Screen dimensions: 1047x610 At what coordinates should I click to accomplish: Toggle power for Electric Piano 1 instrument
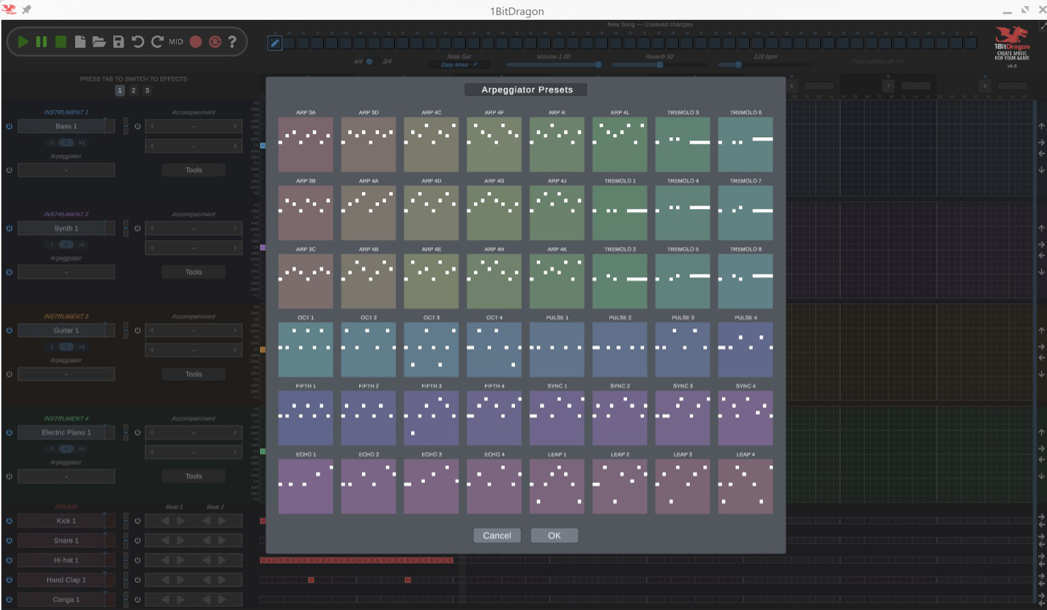(9, 432)
